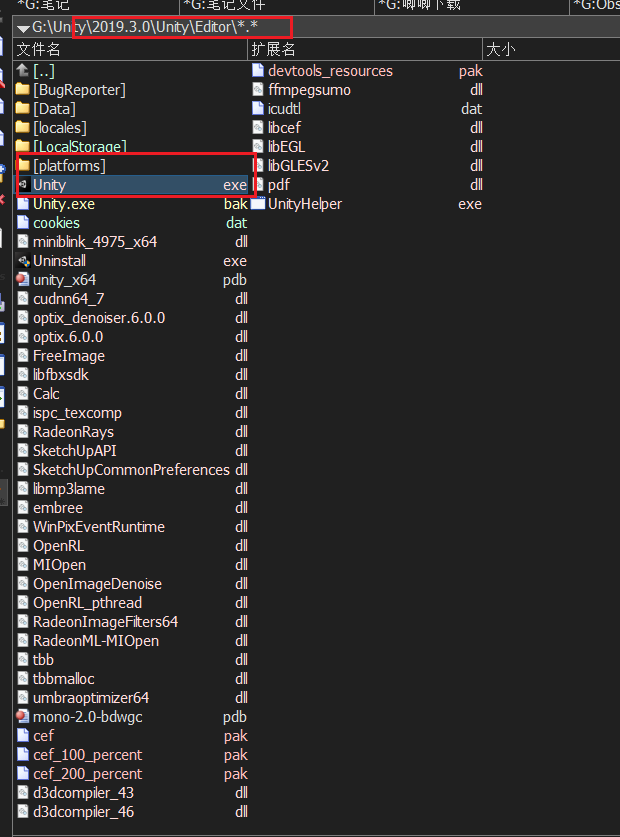
Task: Select ispc_texcomp dll file
Action: point(132,413)
